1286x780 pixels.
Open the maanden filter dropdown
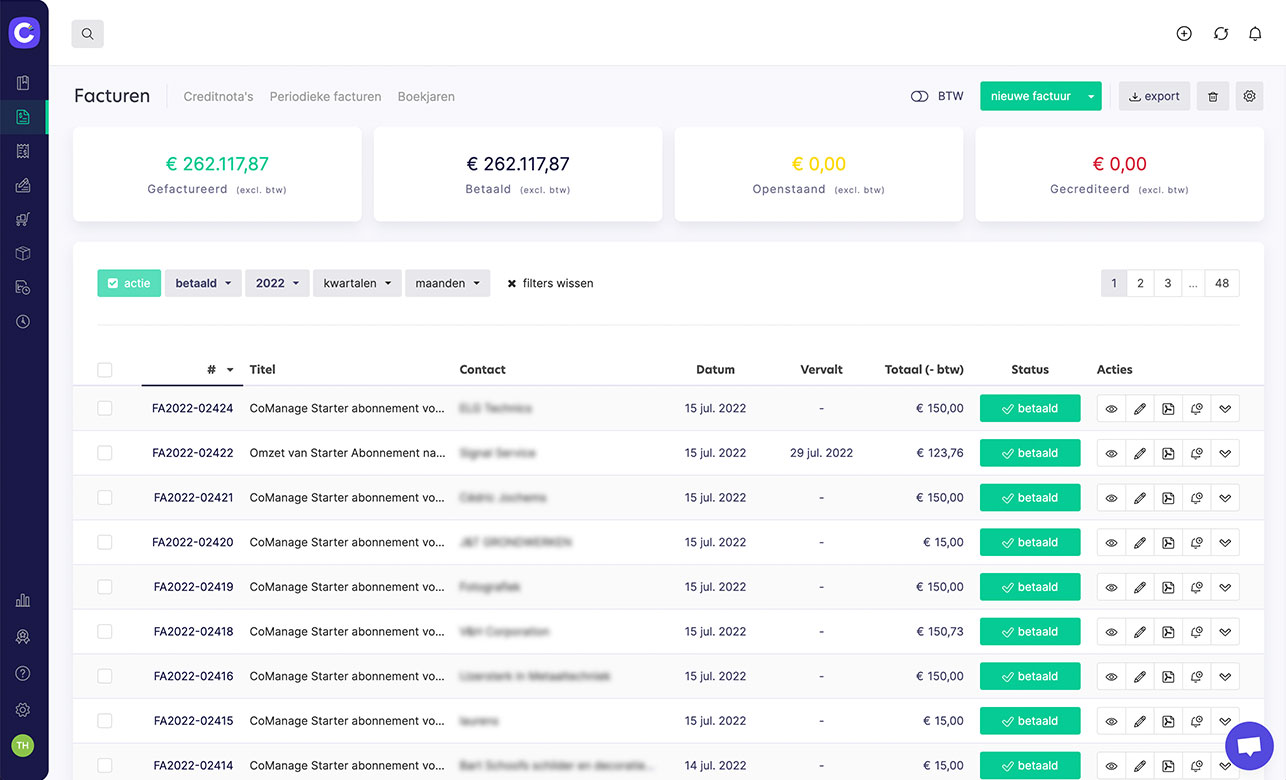[x=447, y=283]
